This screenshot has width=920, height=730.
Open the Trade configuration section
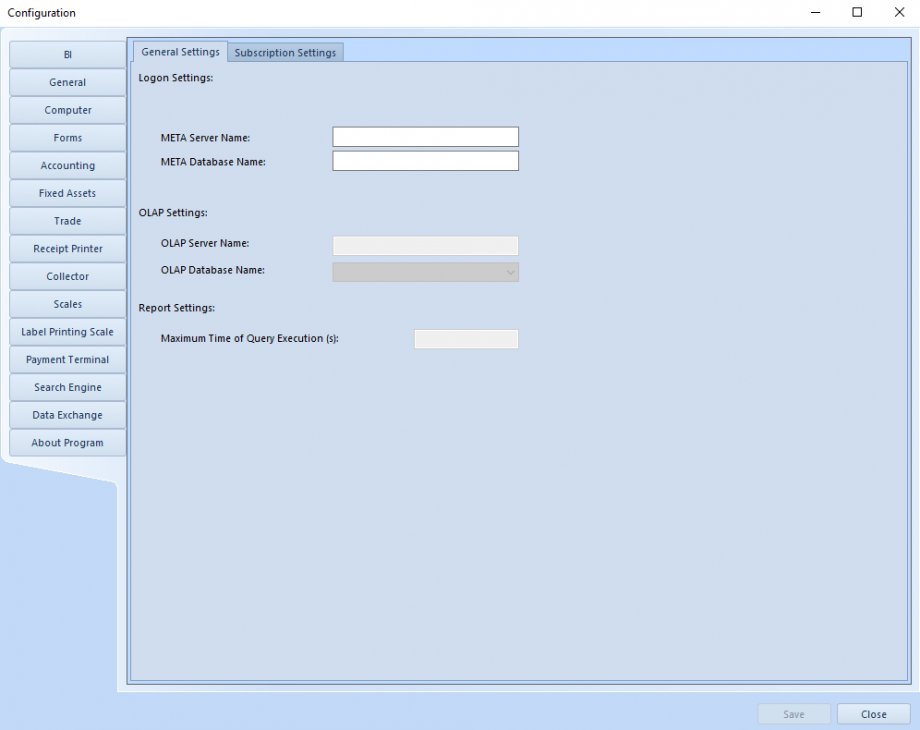[x=67, y=221]
